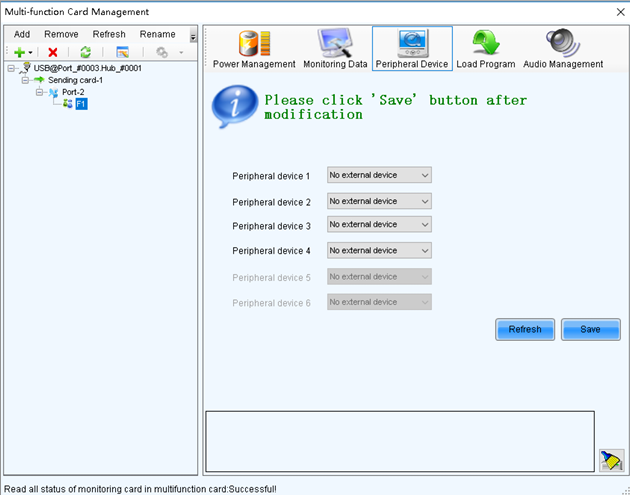Collapse the Sending card-1 node

pyautogui.click(x=25, y=80)
